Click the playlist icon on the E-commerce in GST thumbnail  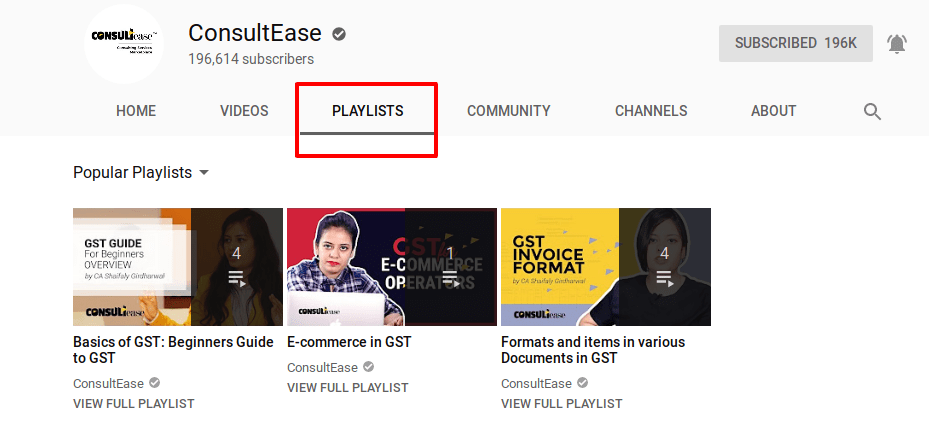450,278
